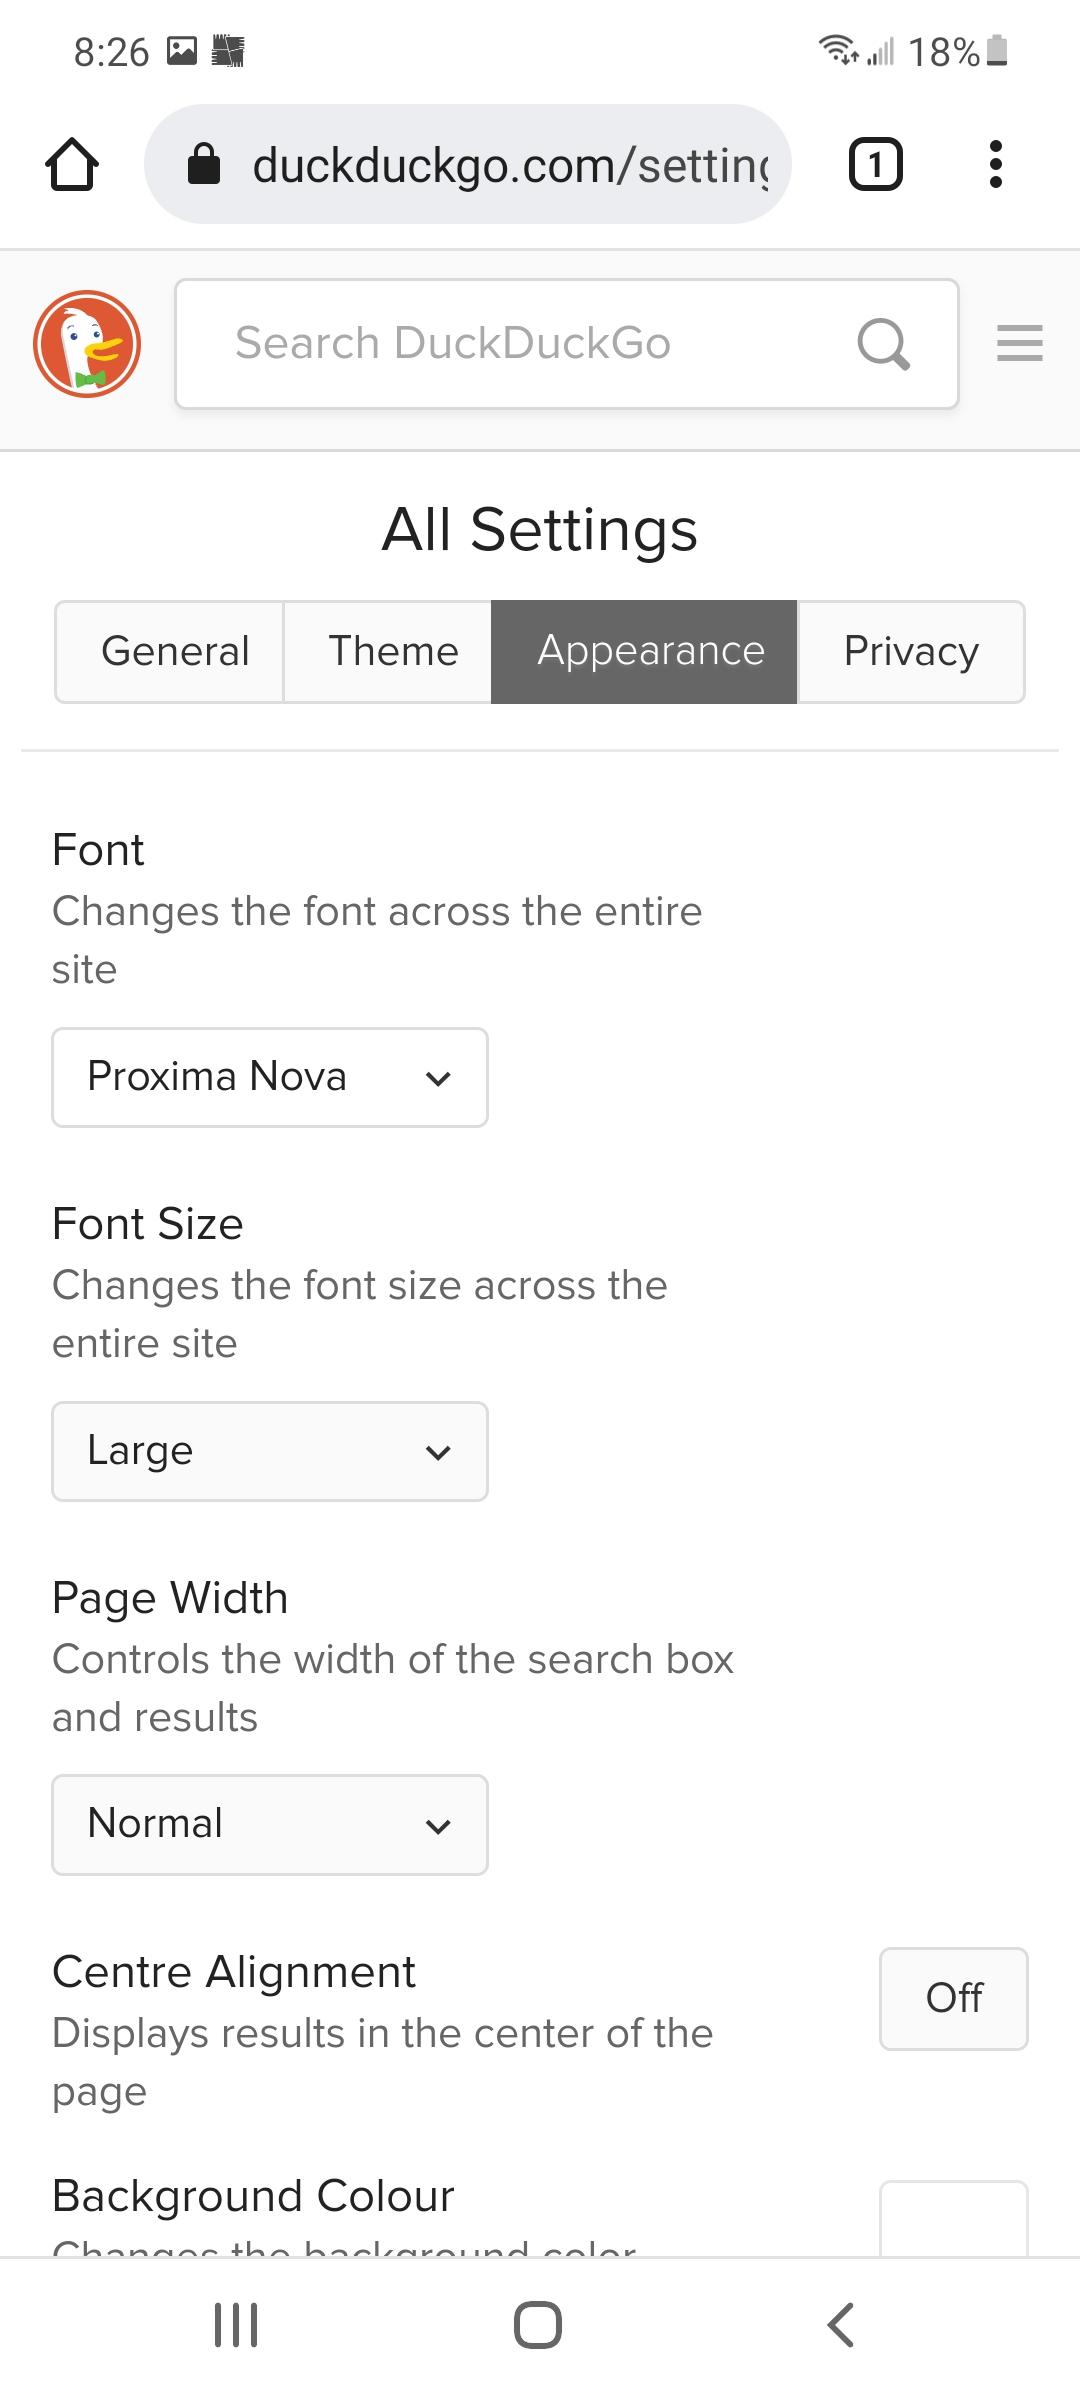Toggle Centre Alignment on

pos(952,1999)
